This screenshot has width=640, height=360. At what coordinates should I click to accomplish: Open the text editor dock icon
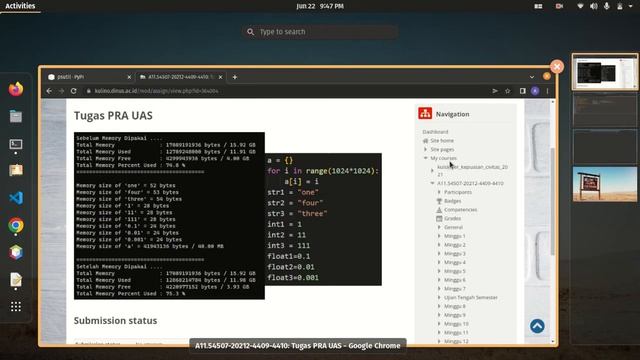coord(16,280)
